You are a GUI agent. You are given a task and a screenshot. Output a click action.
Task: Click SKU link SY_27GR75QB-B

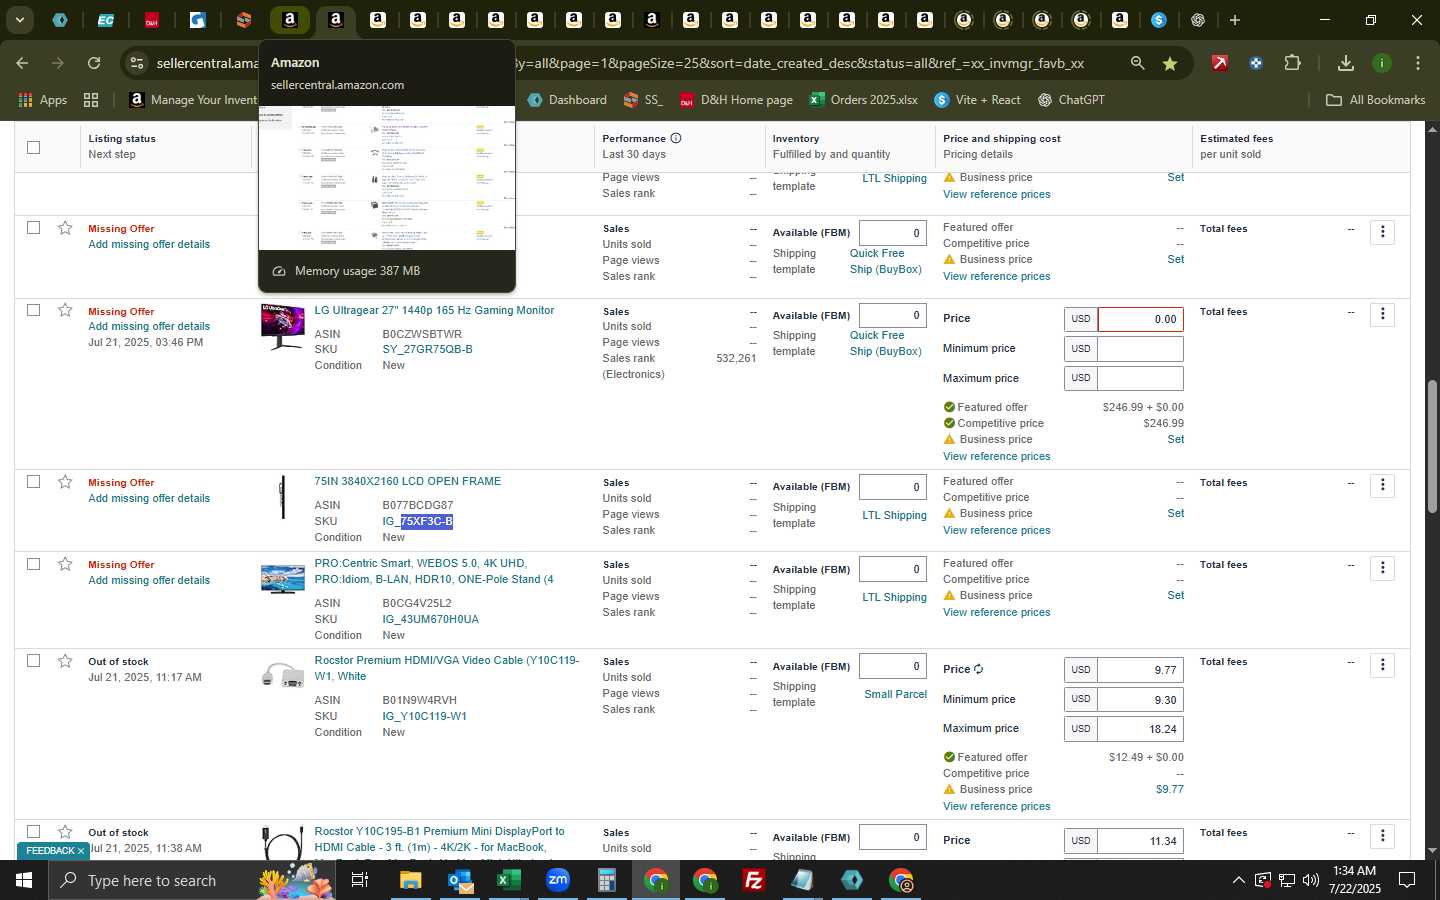427,349
